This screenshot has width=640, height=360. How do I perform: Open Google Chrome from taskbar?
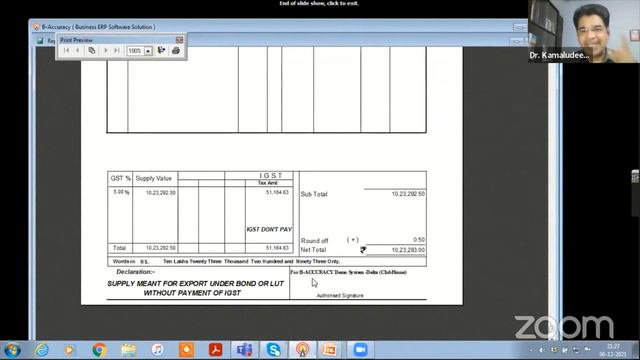click(x=99, y=350)
